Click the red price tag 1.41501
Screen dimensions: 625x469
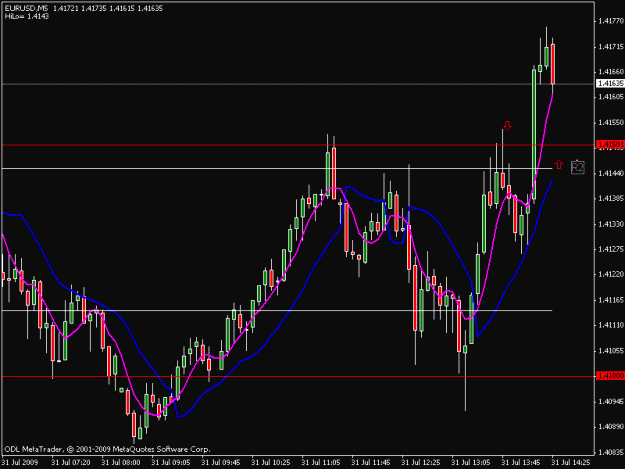[610, 144]
